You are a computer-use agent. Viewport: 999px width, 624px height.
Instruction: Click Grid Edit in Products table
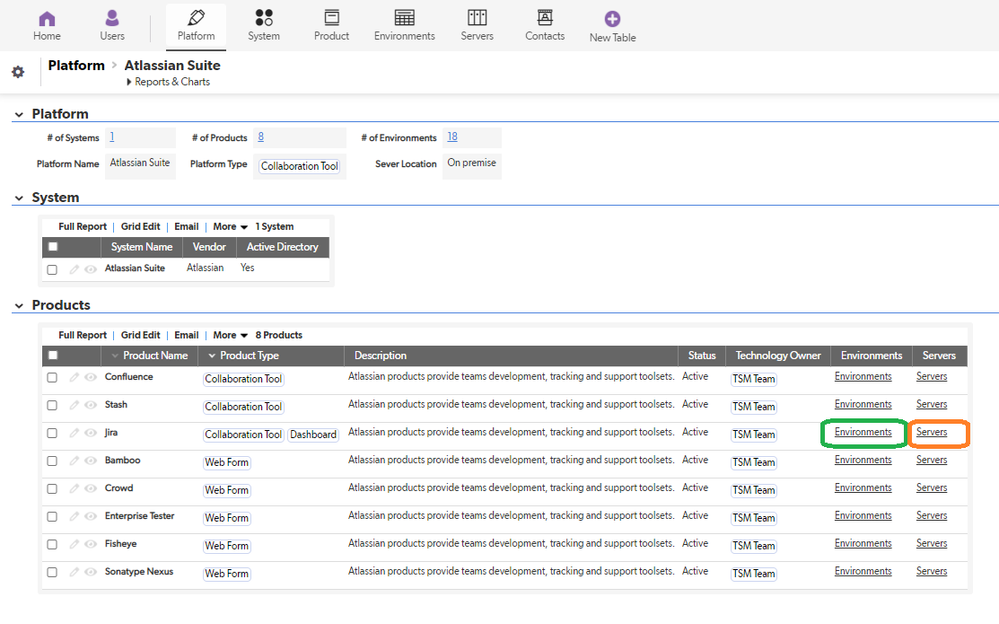click(141, 335)
